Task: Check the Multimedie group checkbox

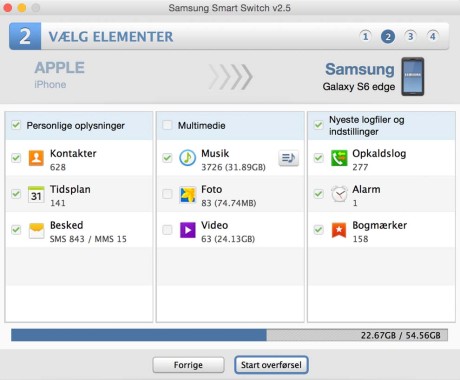Action: click(x=167, y=125)
